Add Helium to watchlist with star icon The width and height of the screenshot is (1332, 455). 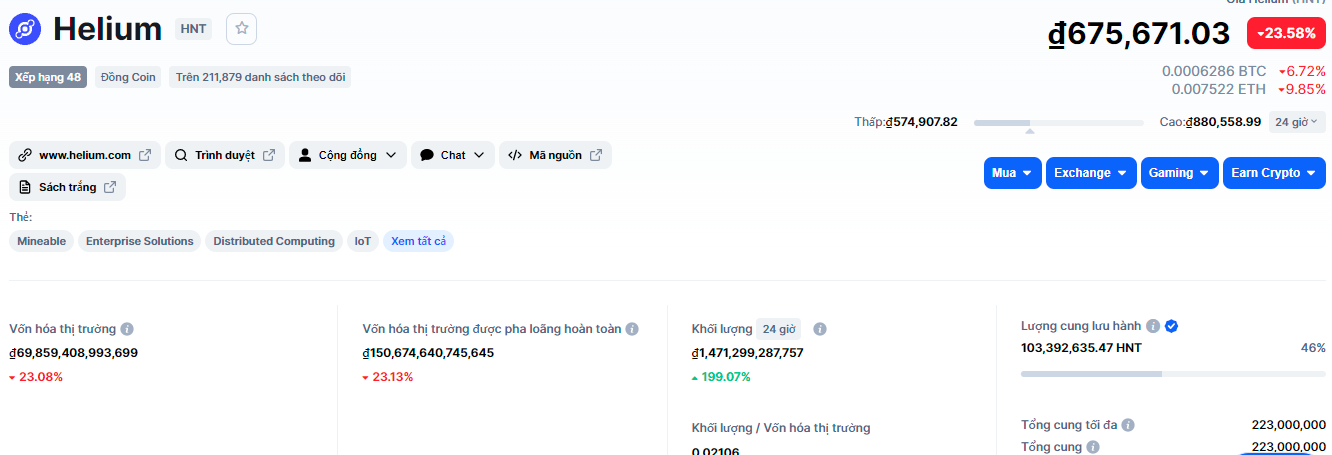[241, 29]
